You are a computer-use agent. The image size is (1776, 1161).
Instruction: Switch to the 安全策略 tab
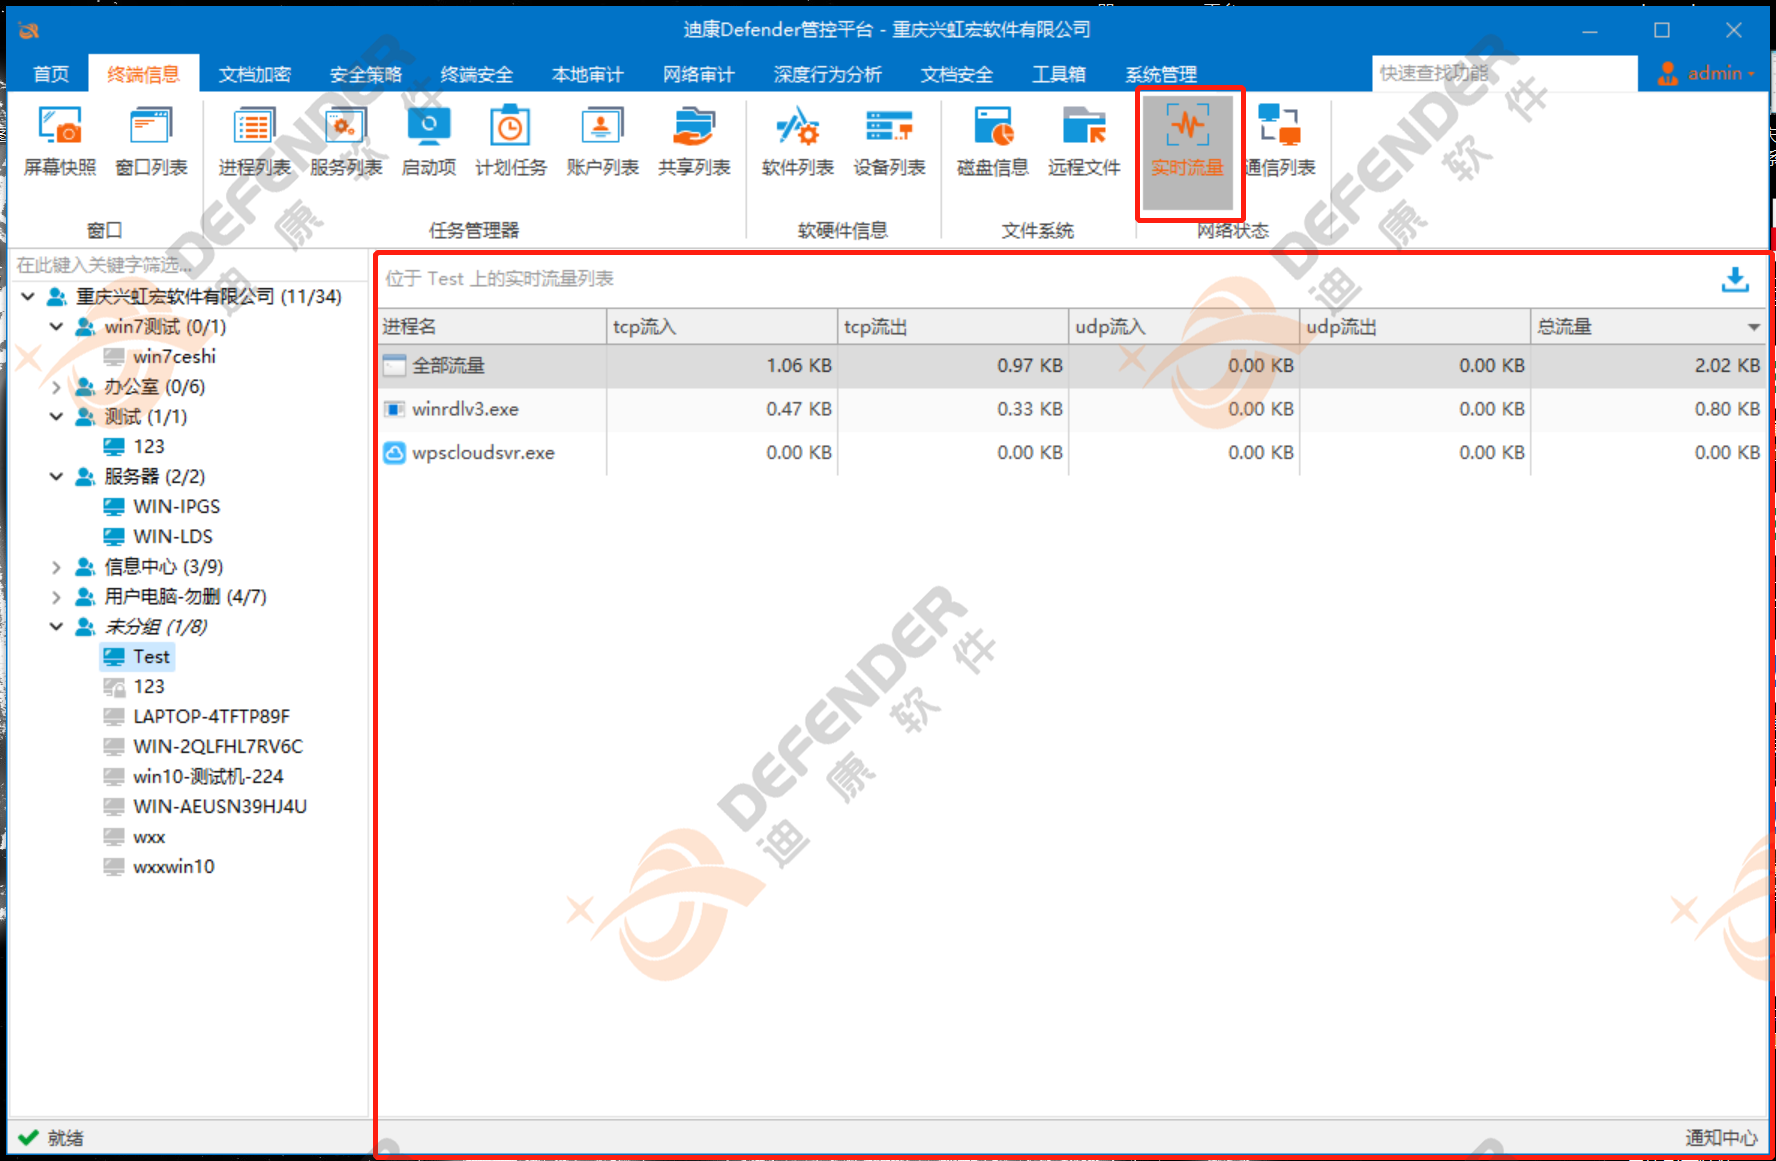coord(366,74)
